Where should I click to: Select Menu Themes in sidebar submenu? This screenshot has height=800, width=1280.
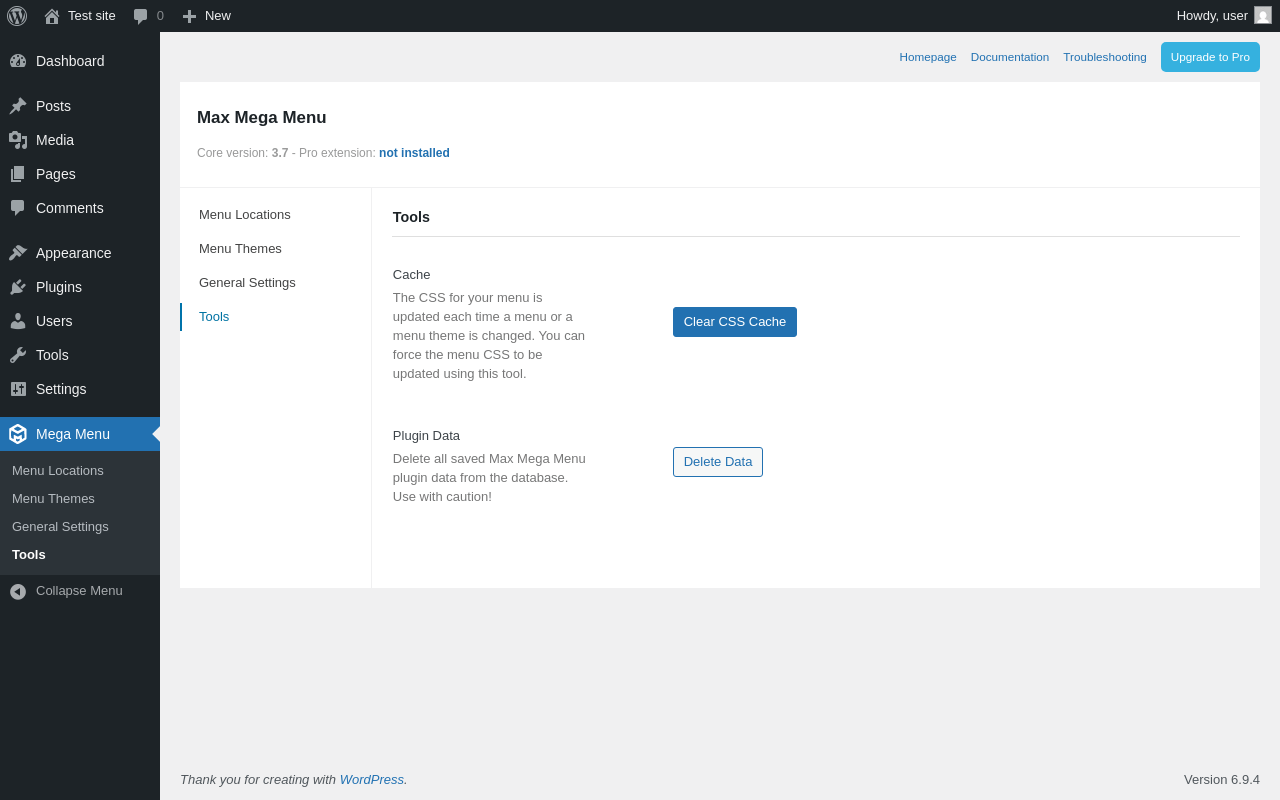pos(53,499)
